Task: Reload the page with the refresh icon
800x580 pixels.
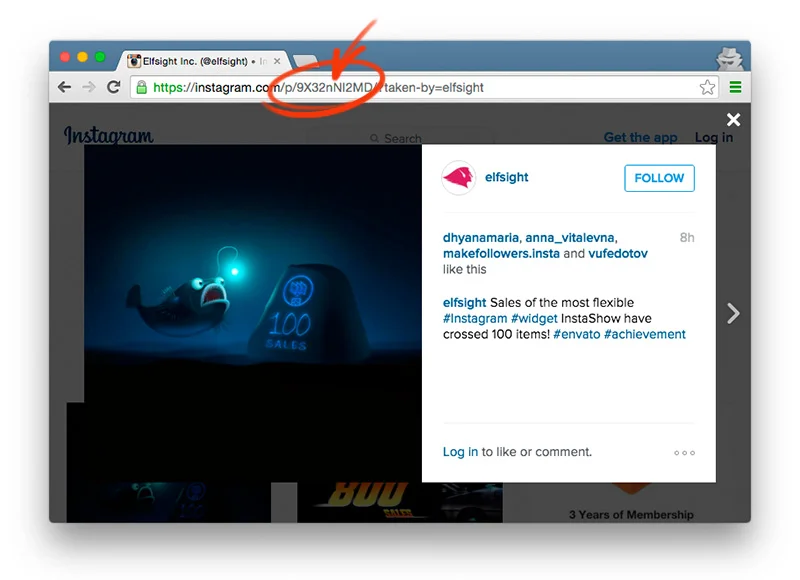Action: coord(113,87)
